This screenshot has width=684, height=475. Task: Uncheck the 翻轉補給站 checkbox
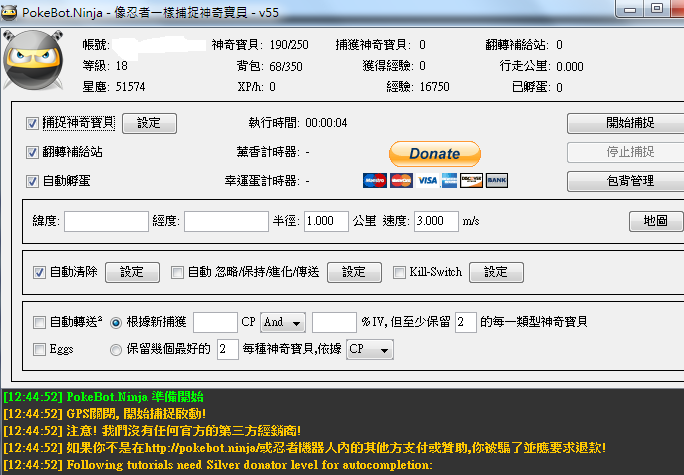[32, 152]
